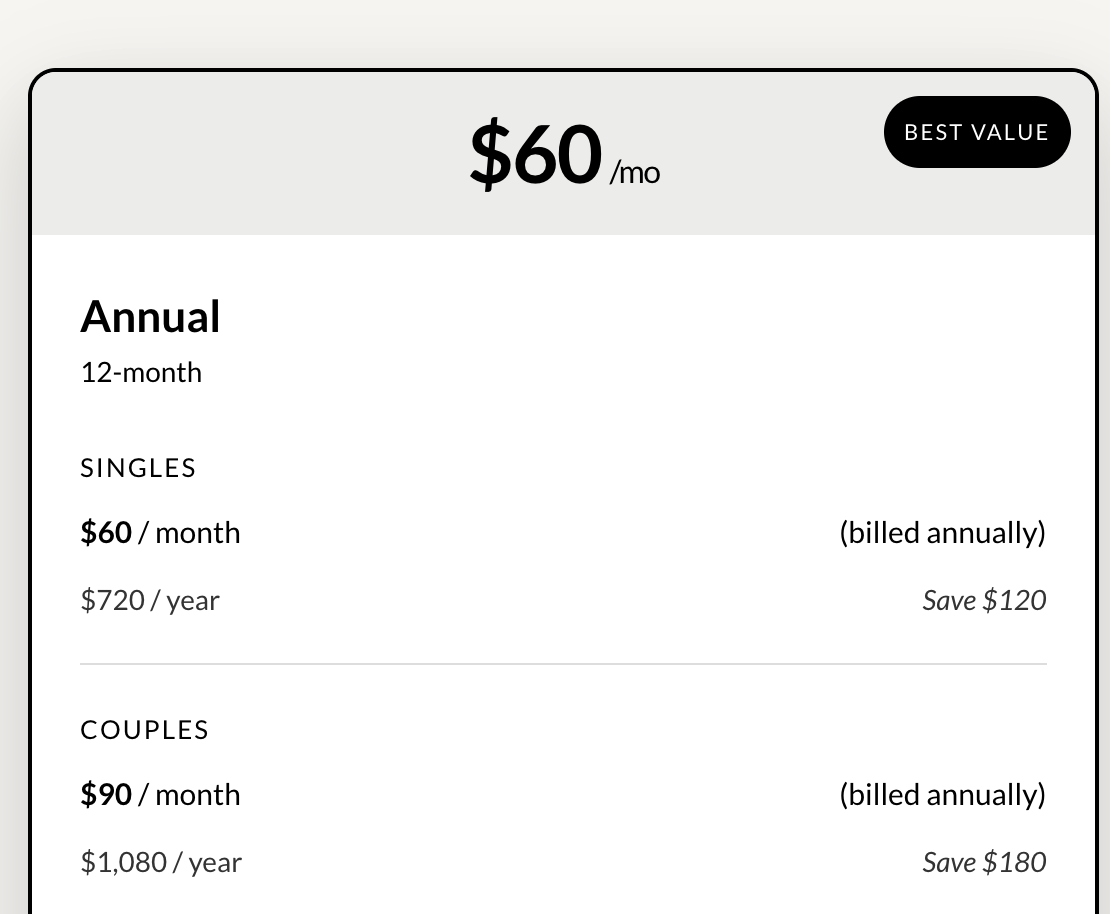Select the COUPLES section label
The width and height of the screenshot is (1111, 914).
tap(145, 730)
